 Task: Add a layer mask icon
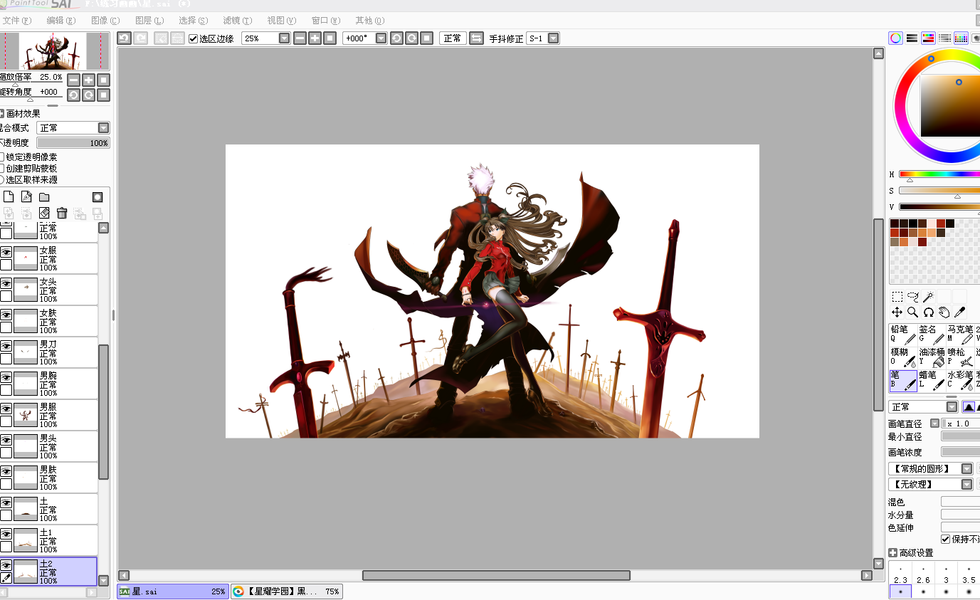[x=98, y=197]
